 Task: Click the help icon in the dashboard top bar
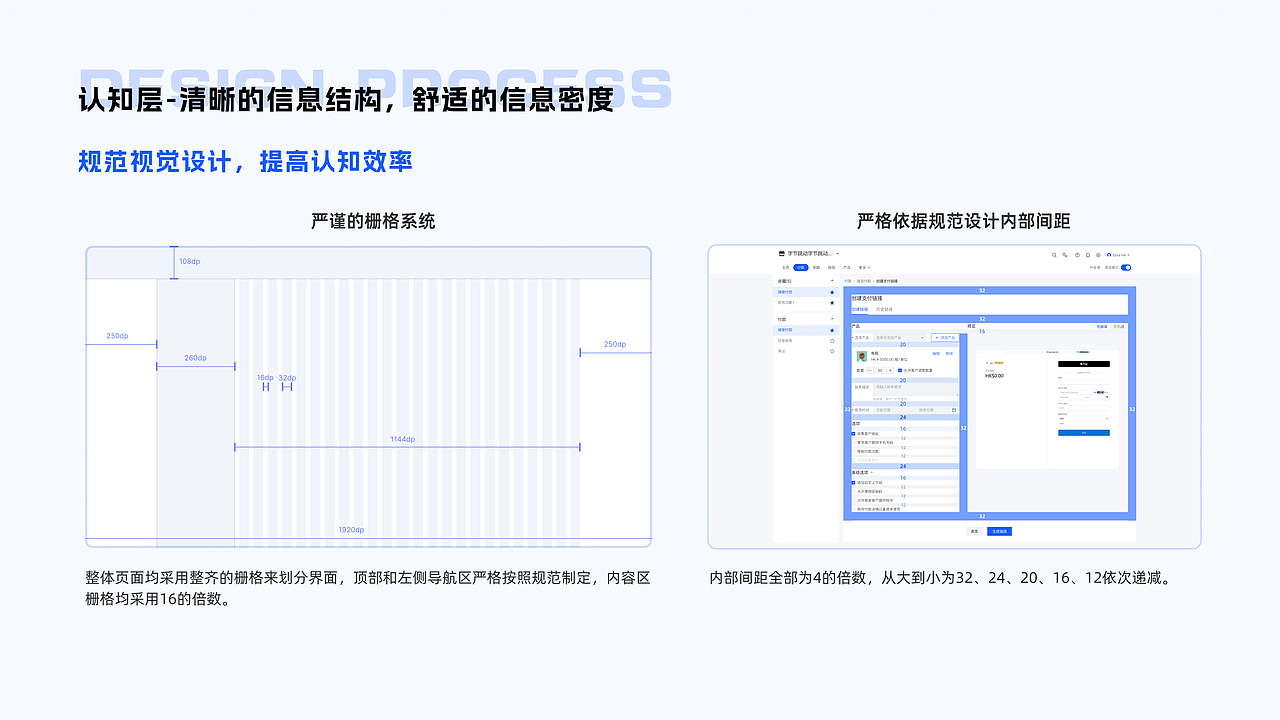(1077, 255)
